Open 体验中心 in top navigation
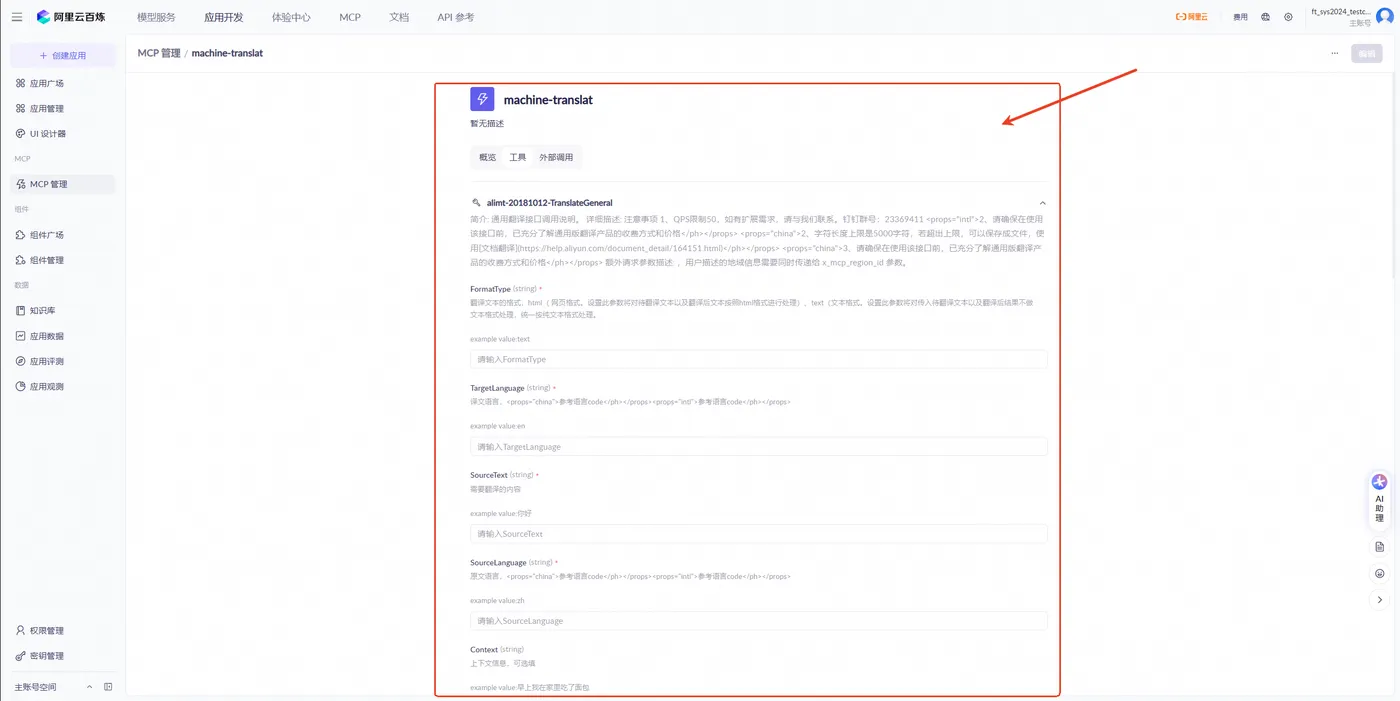Screen dimensions: 1400x701 point(291,17)
